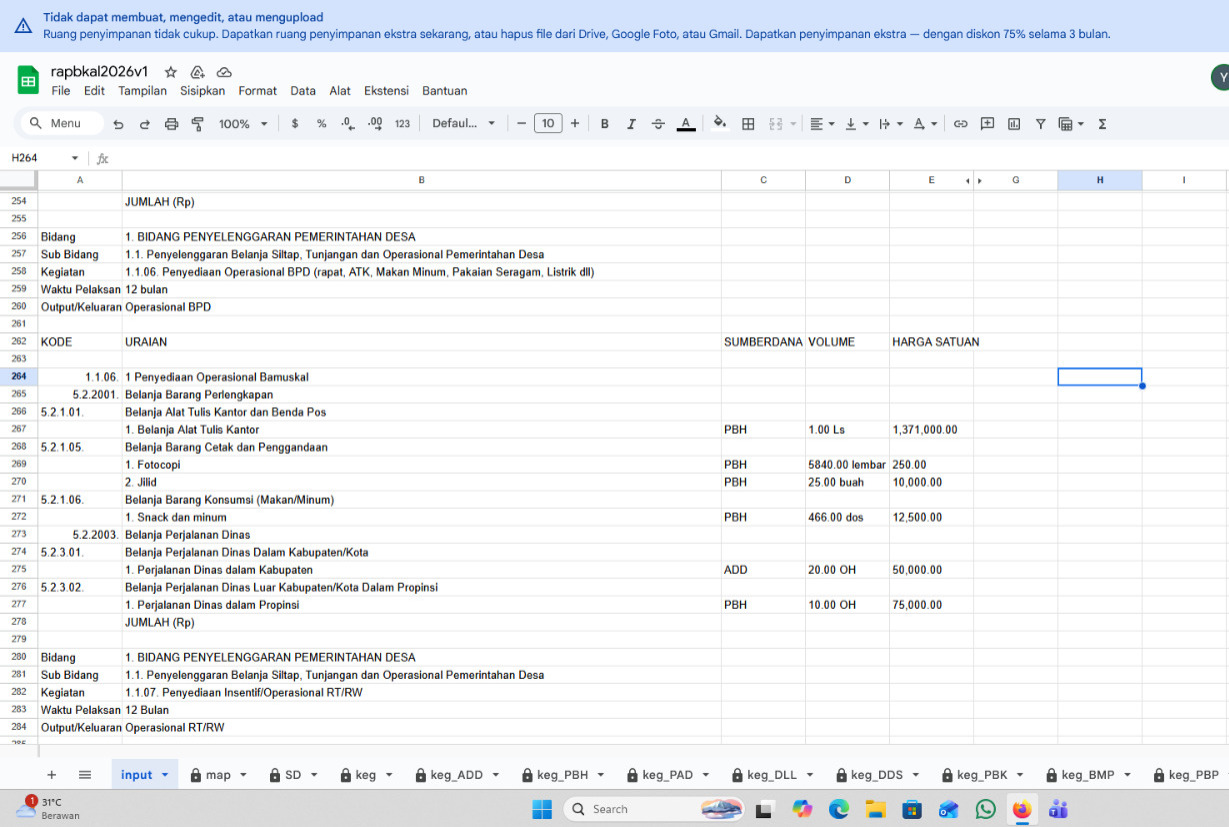1229x827 pixels.
Task: Toggle bold formatting
Action: (x=605, y=124)
